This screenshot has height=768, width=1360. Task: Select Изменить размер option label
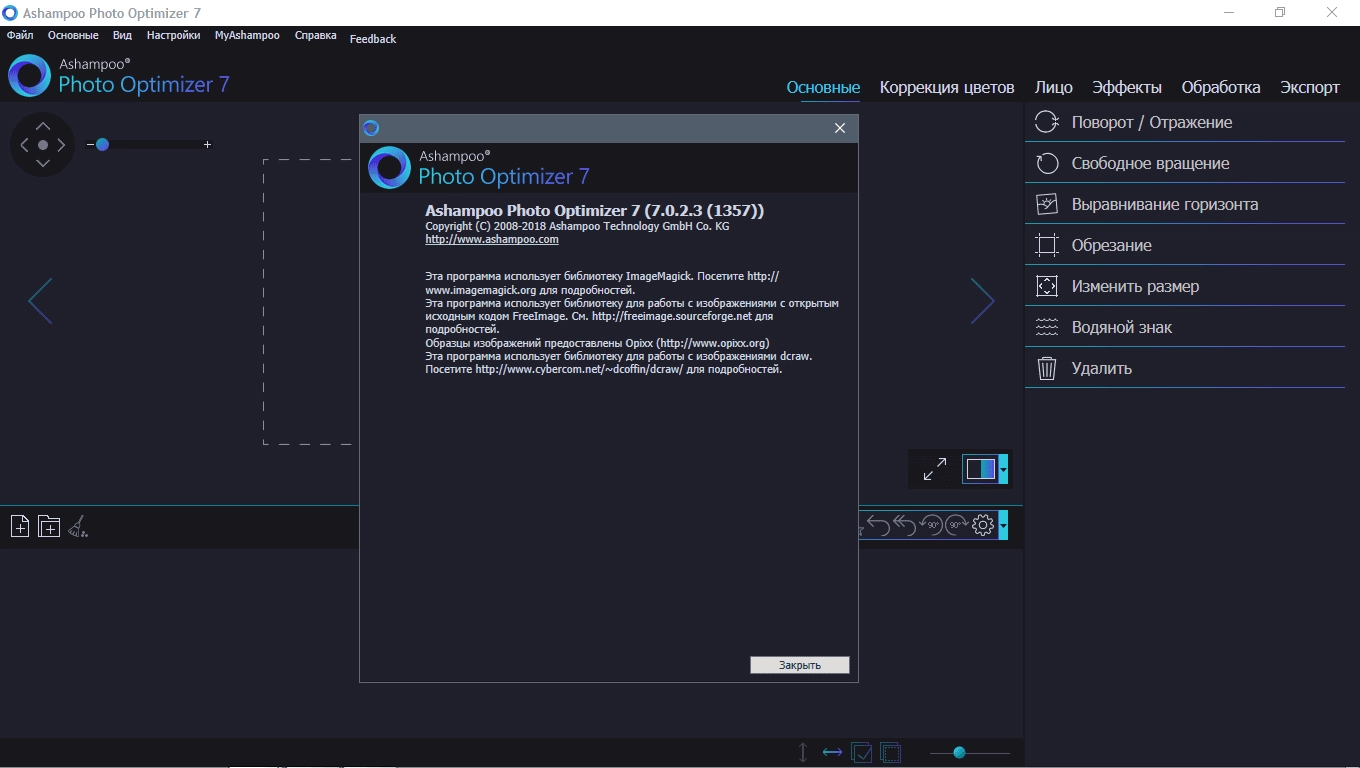pos(1135,286)
